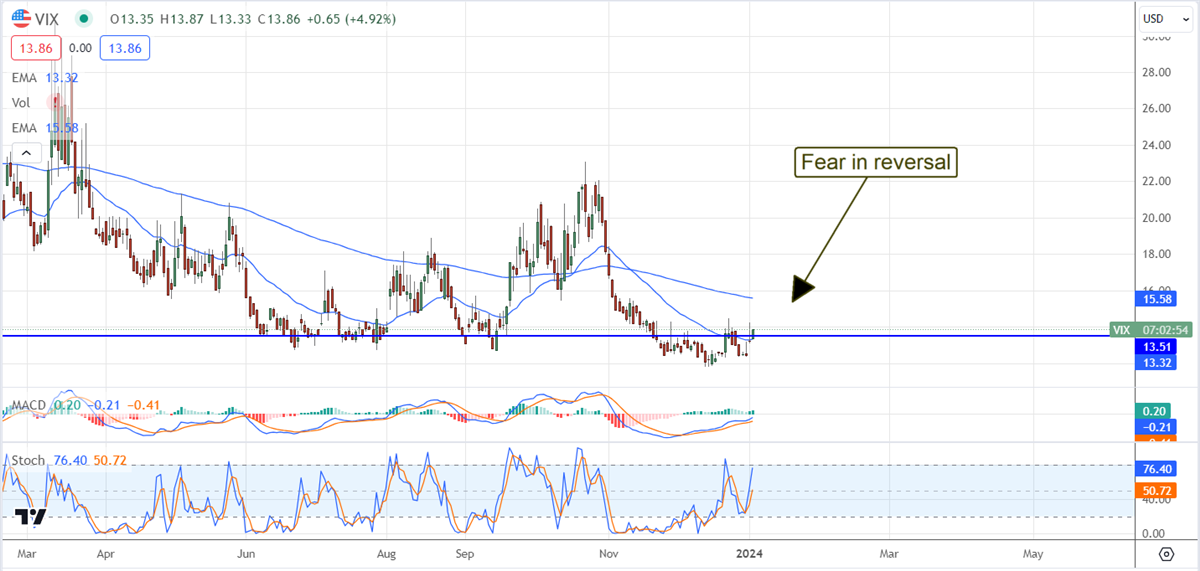The height and width of the screenshot is (571, 1200).
Task: Select the EMA 15.58 indicator legend
Action: tap(27, 127)
